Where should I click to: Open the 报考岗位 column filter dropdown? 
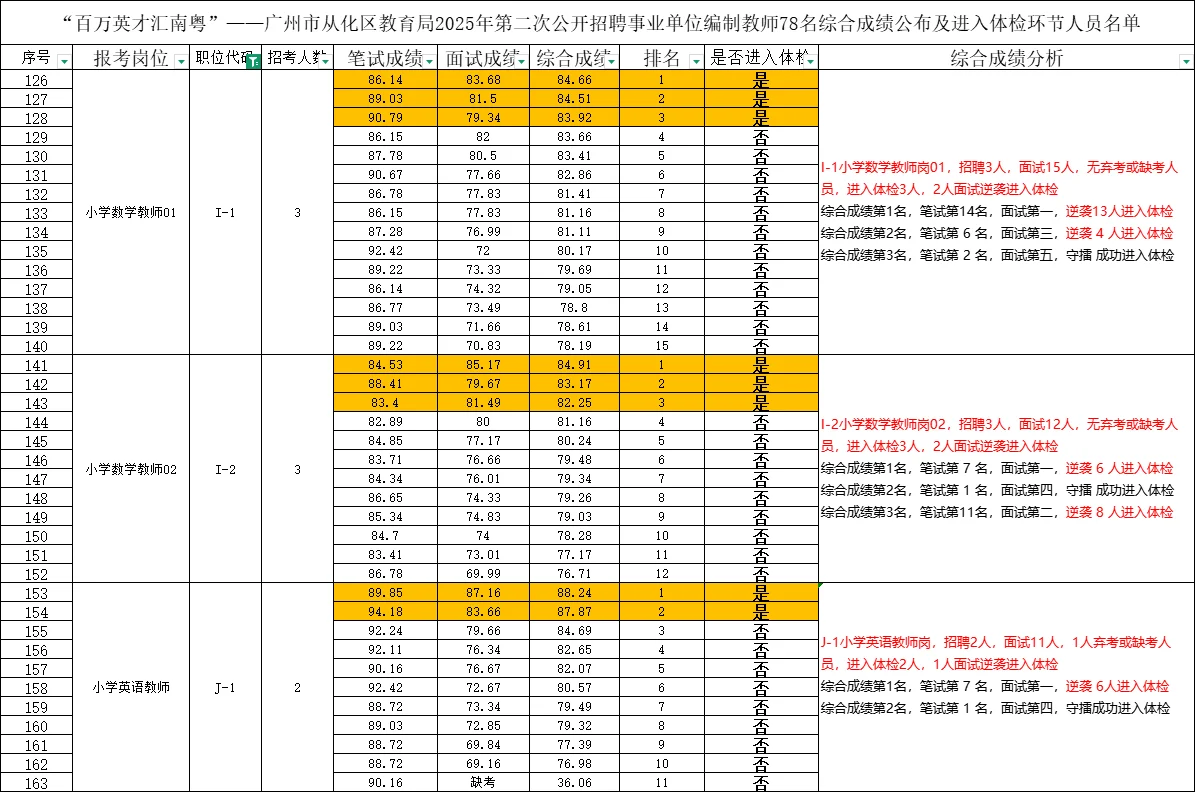click(181, 61)
